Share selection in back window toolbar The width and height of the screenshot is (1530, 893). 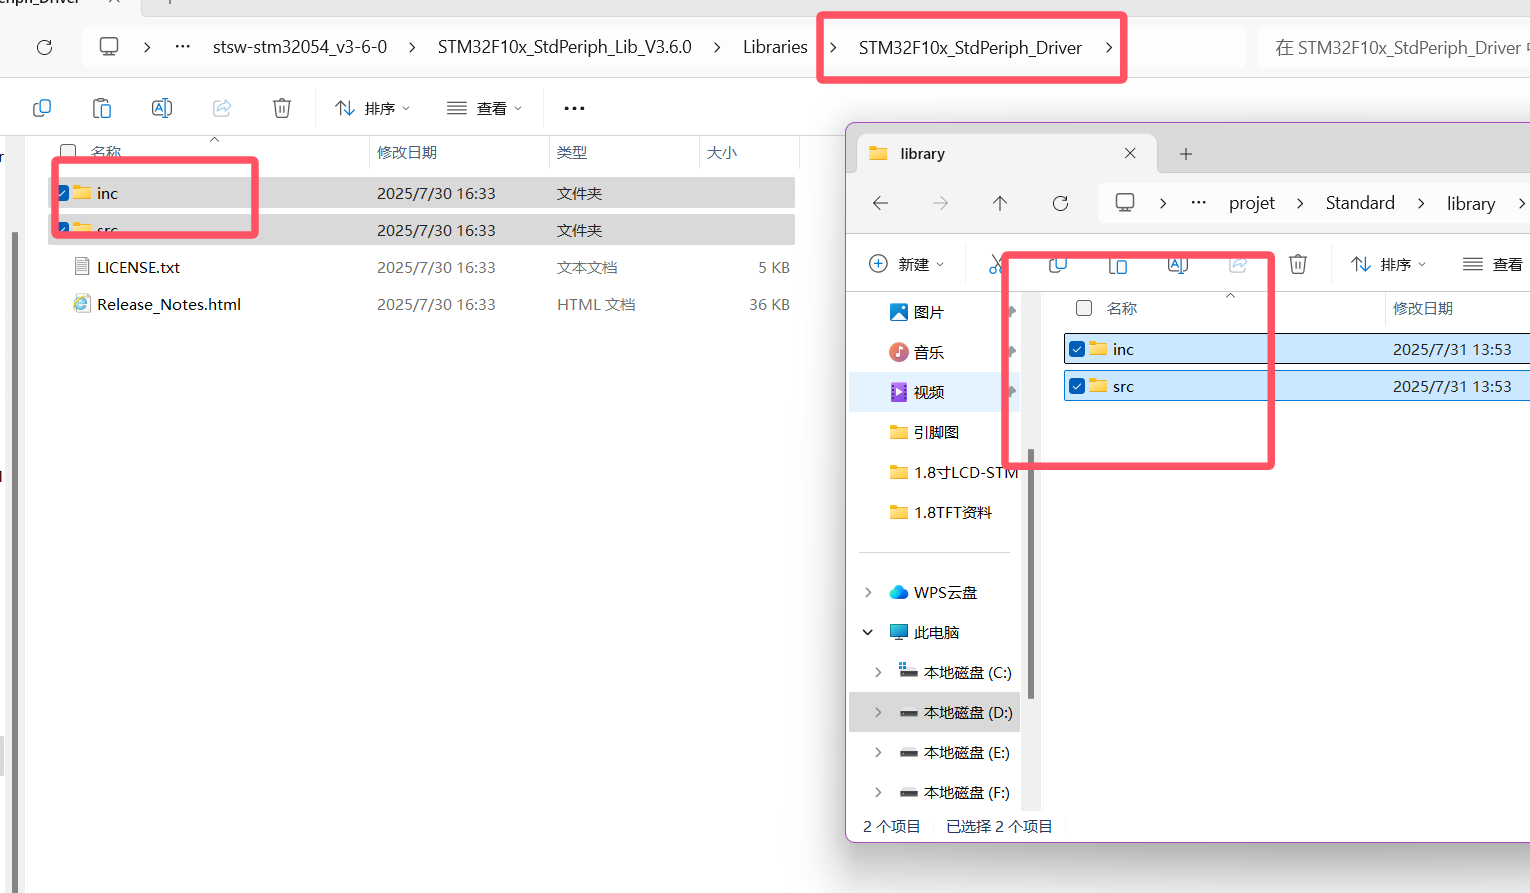click(x=222, y=108)
